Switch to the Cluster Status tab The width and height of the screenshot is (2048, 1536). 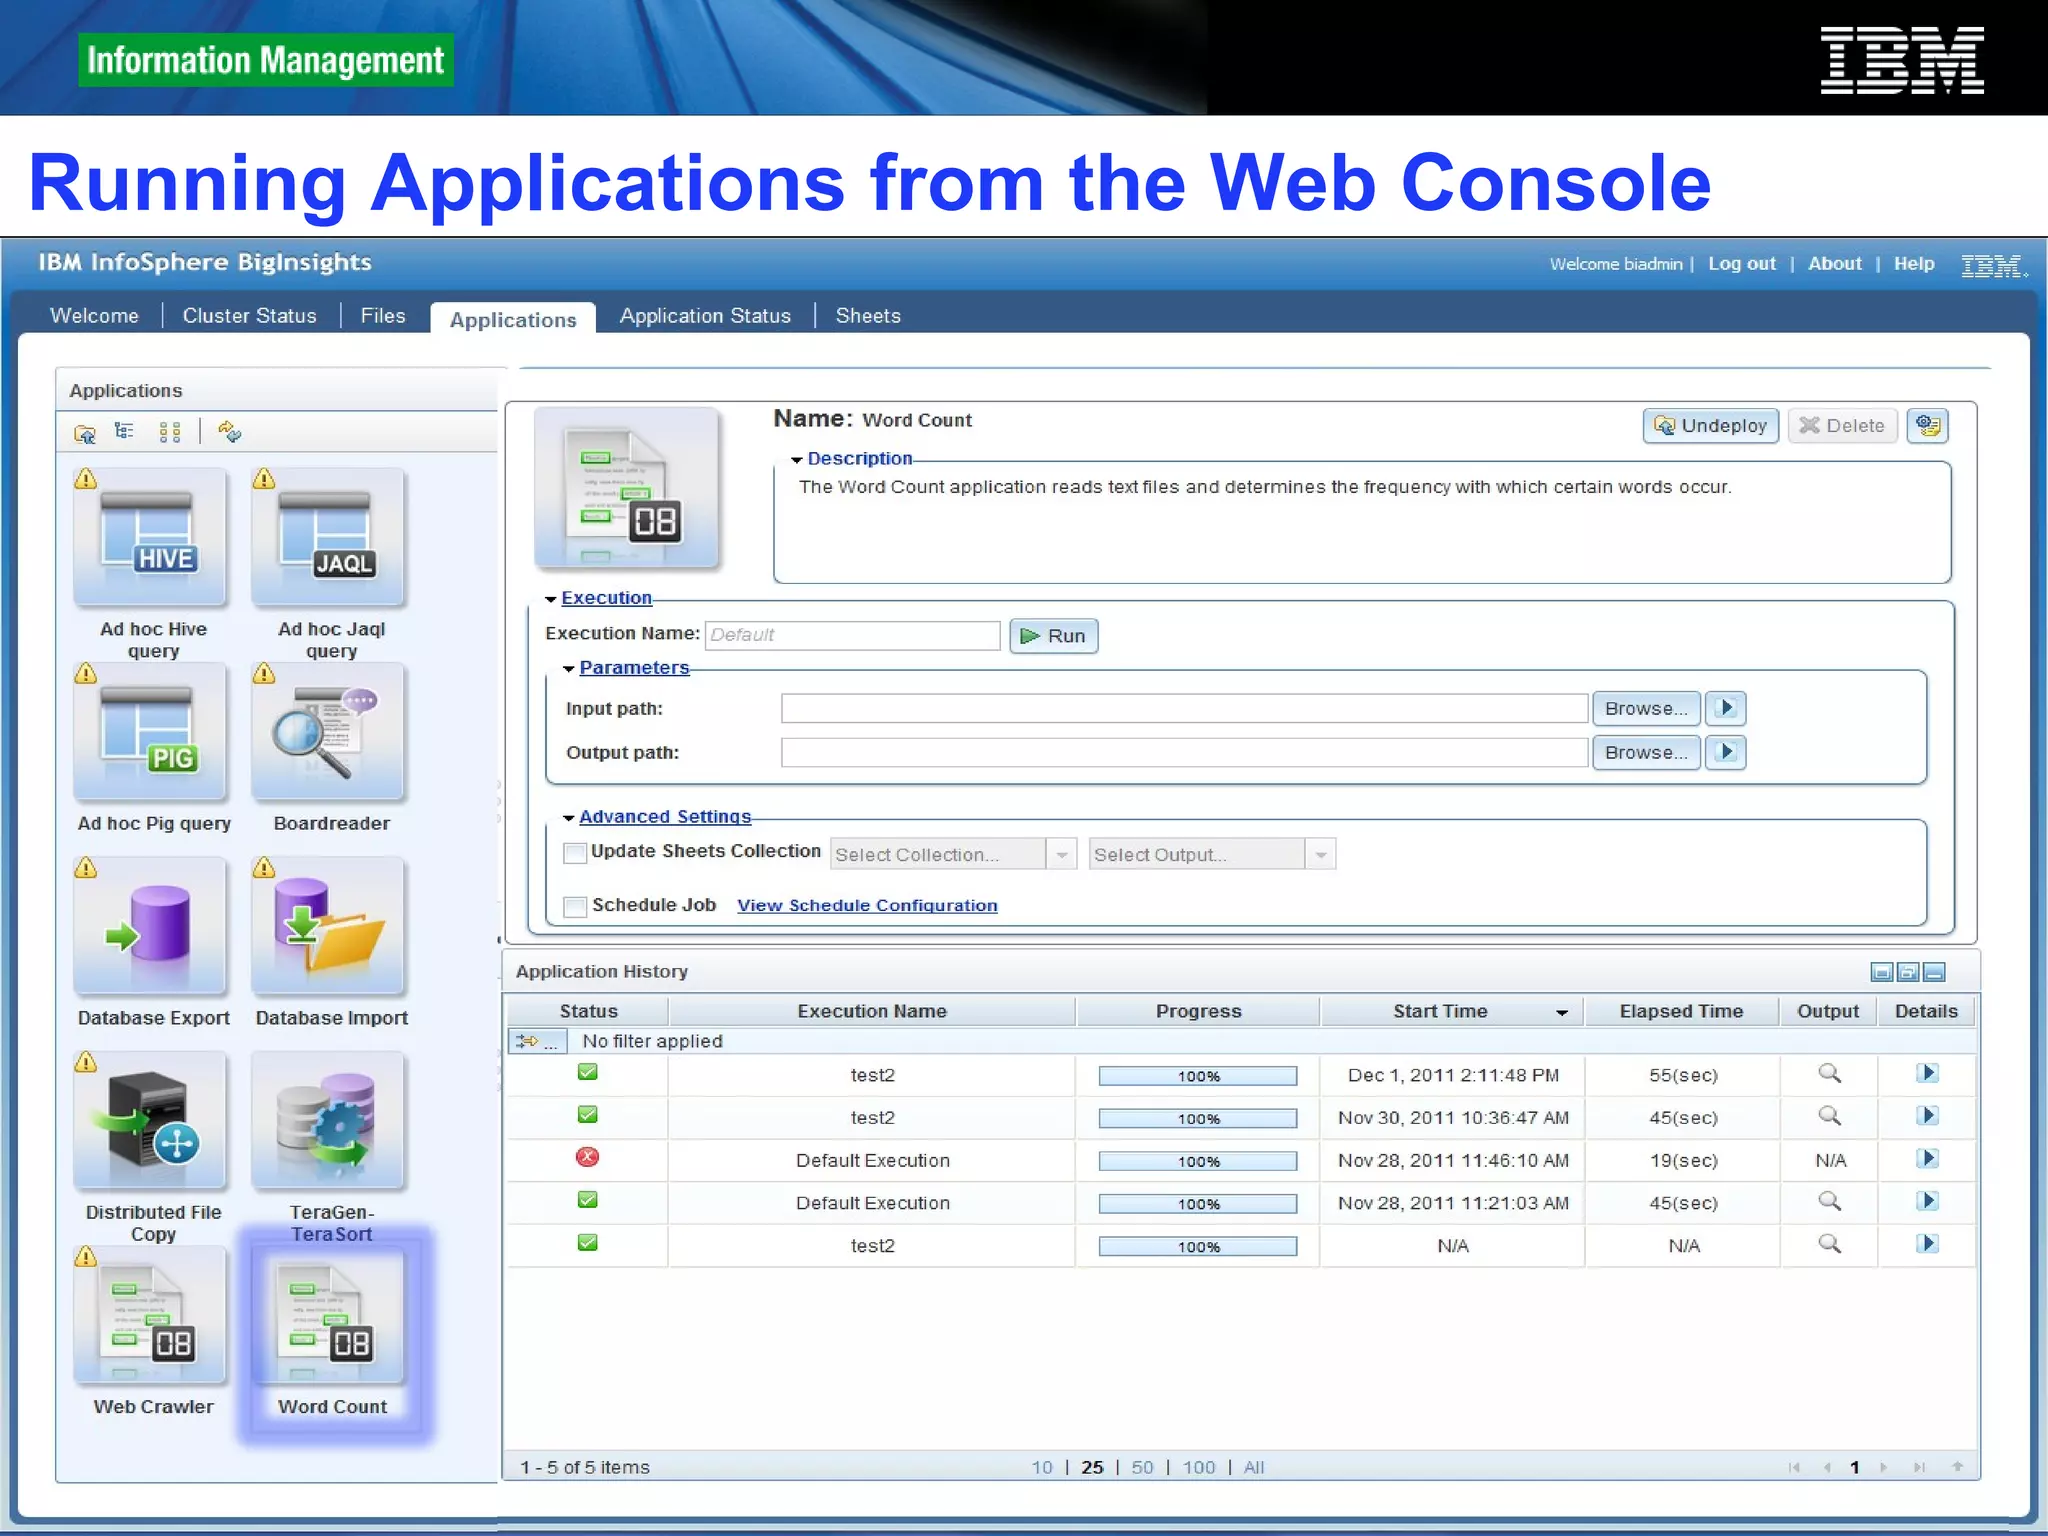coord(249,316)
